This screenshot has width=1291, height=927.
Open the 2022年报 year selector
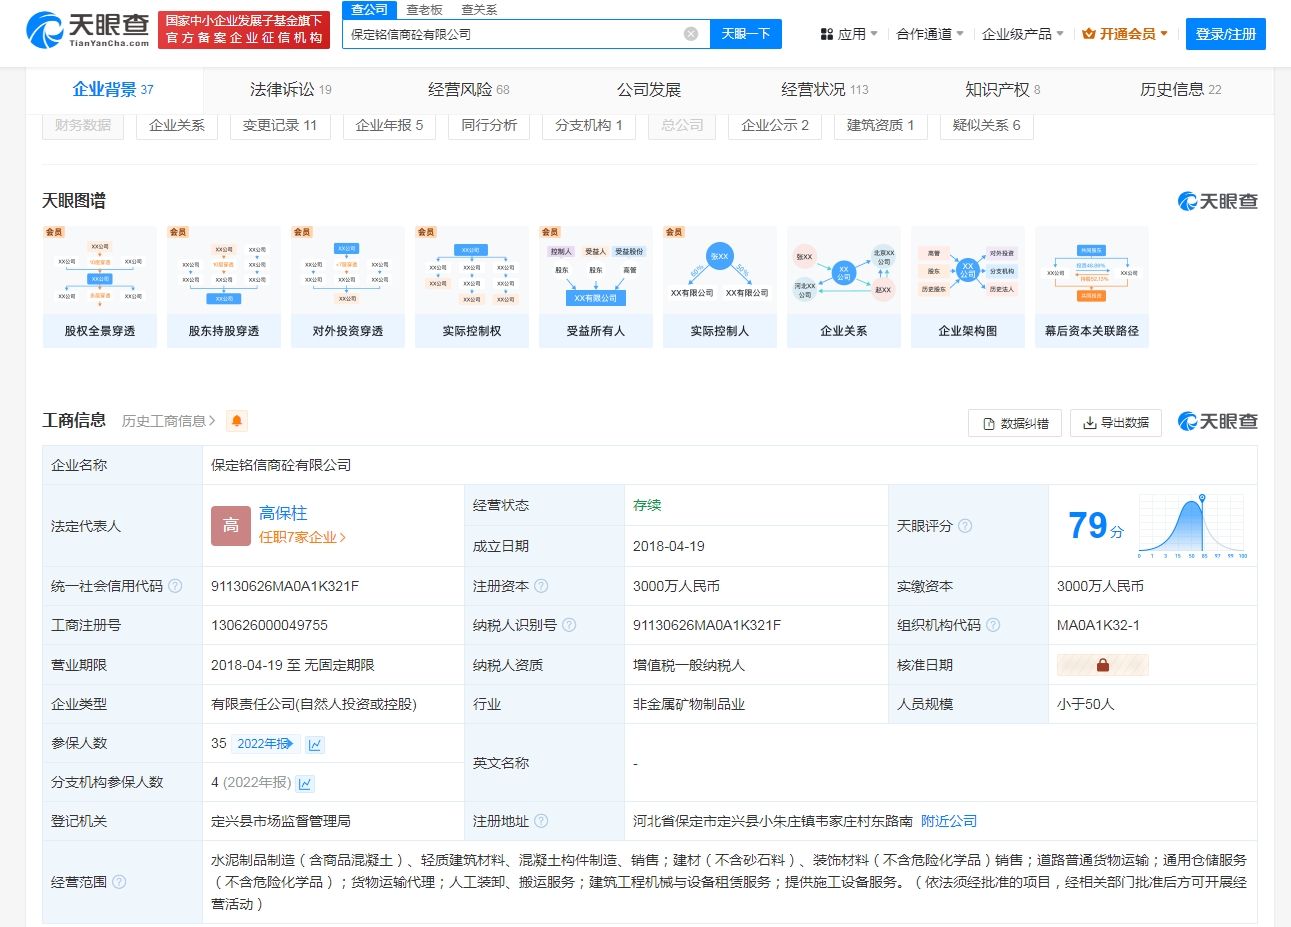[265, 744]
